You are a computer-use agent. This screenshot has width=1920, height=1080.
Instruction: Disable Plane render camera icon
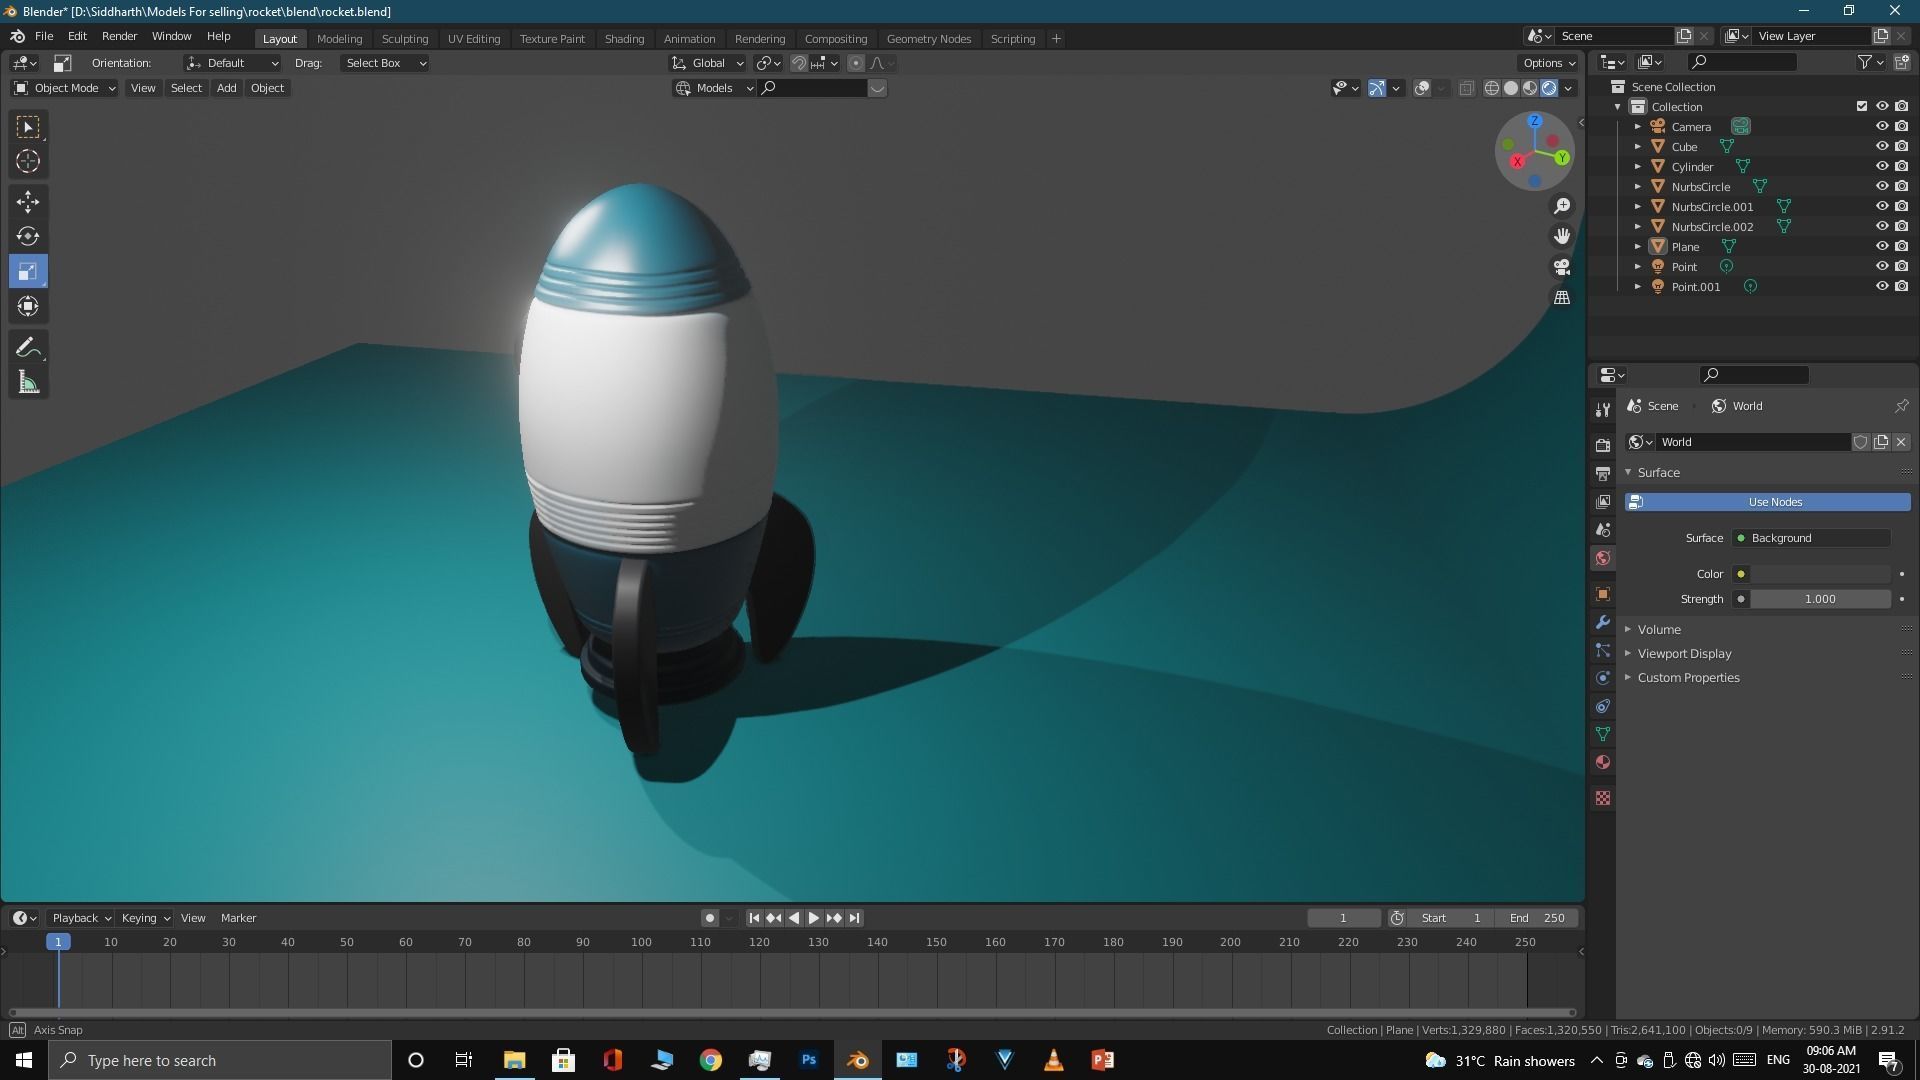(x=1901, y=246)
